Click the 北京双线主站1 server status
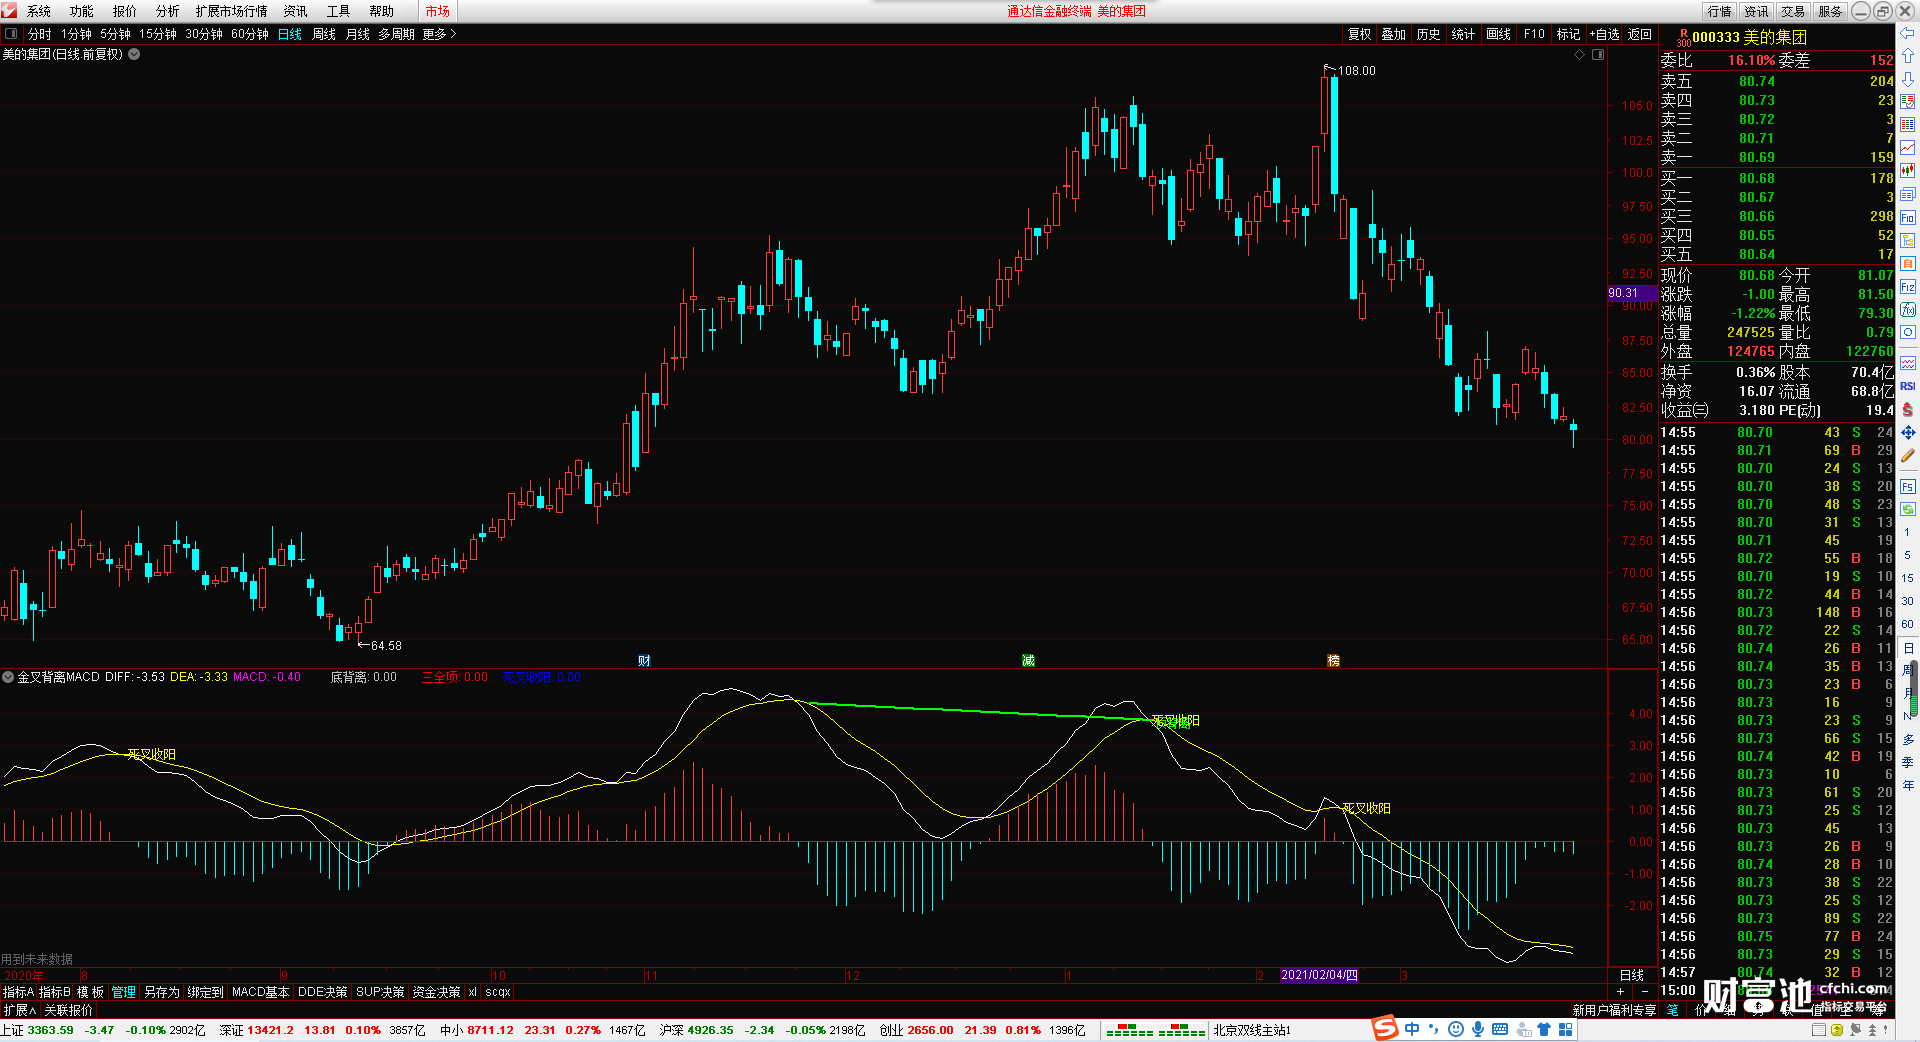Viewport: 1920px width, 1042px height. point(1252,1030)
